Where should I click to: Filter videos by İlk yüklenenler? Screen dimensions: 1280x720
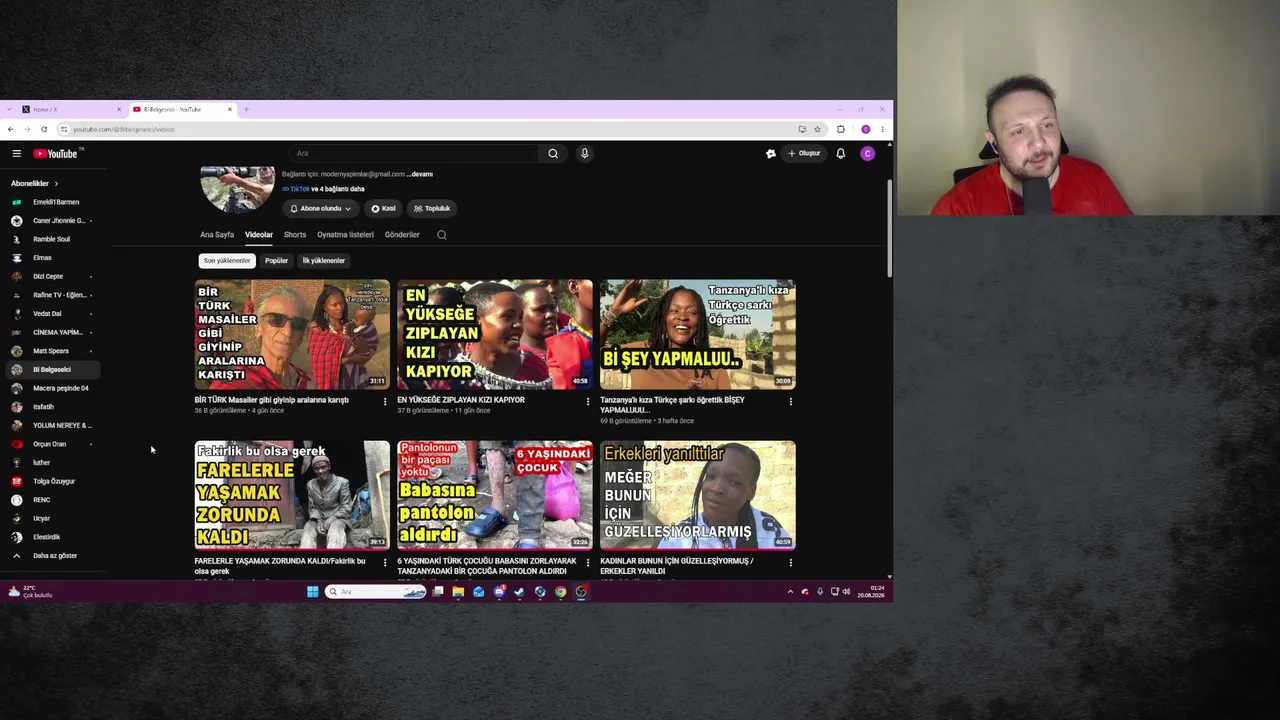point(324,261)
